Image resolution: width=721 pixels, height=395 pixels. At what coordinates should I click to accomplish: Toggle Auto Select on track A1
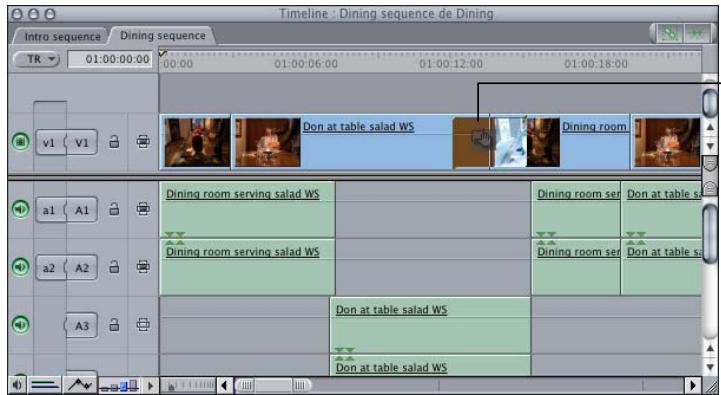[x=143, y=209]
